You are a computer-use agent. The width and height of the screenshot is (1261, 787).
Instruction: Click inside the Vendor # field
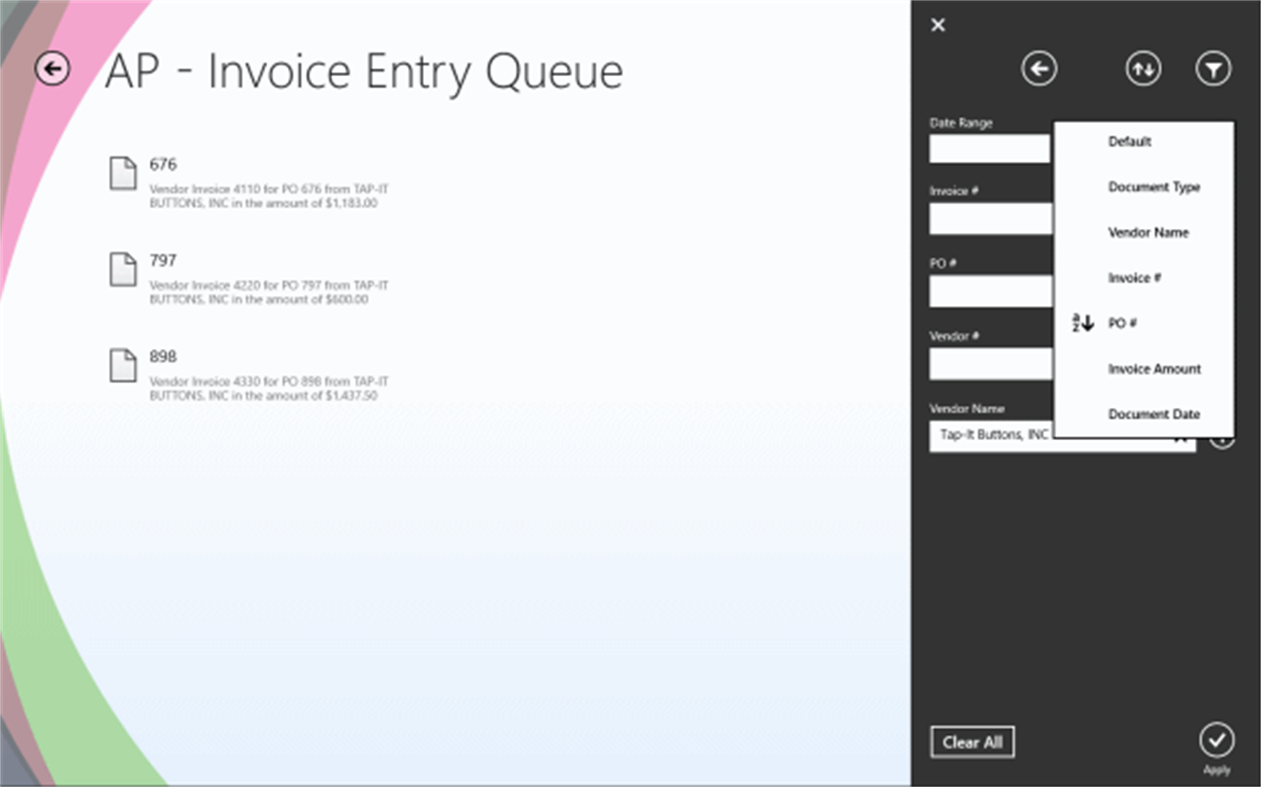988,363
